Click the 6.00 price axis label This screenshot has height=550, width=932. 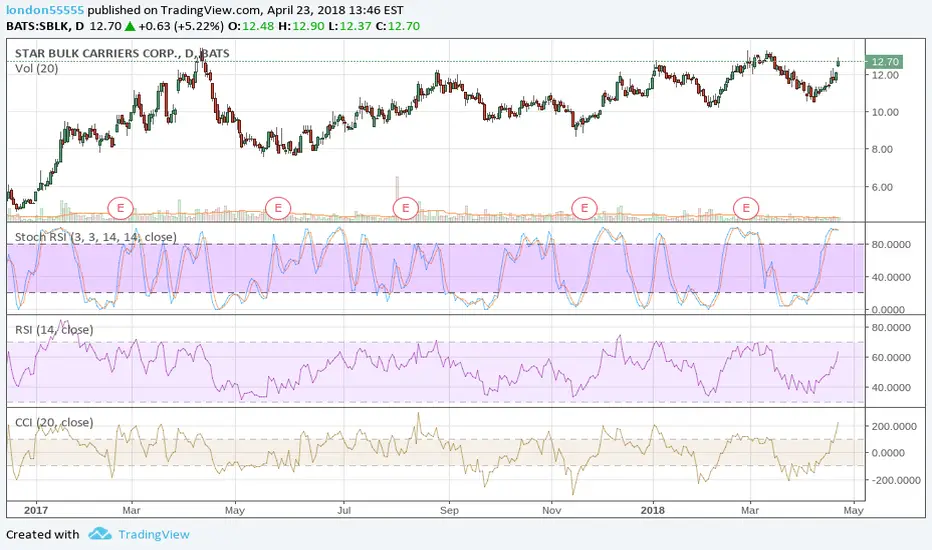[882, 187]
